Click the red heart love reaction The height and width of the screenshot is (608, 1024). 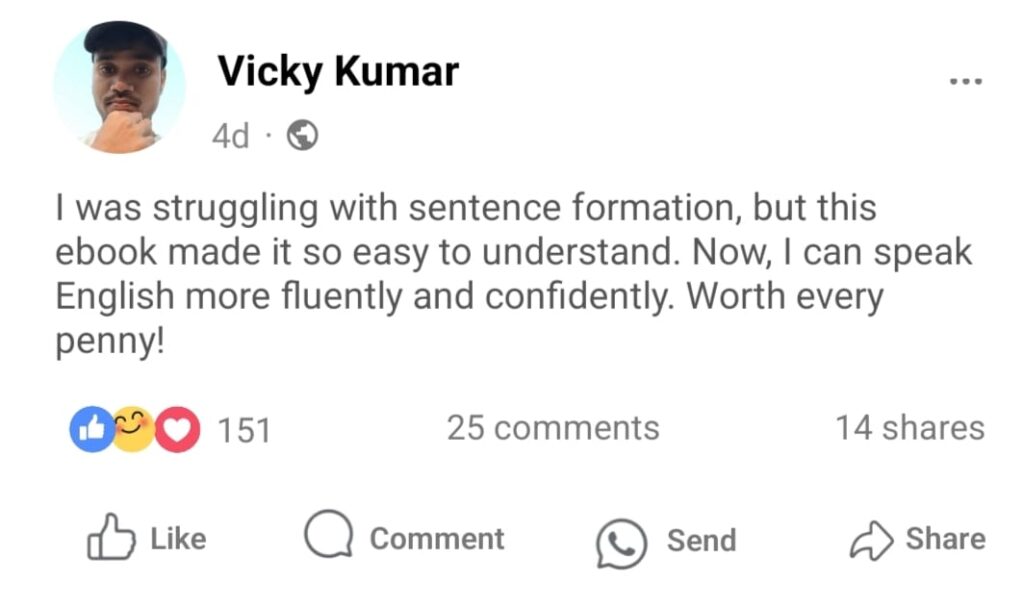178,430
